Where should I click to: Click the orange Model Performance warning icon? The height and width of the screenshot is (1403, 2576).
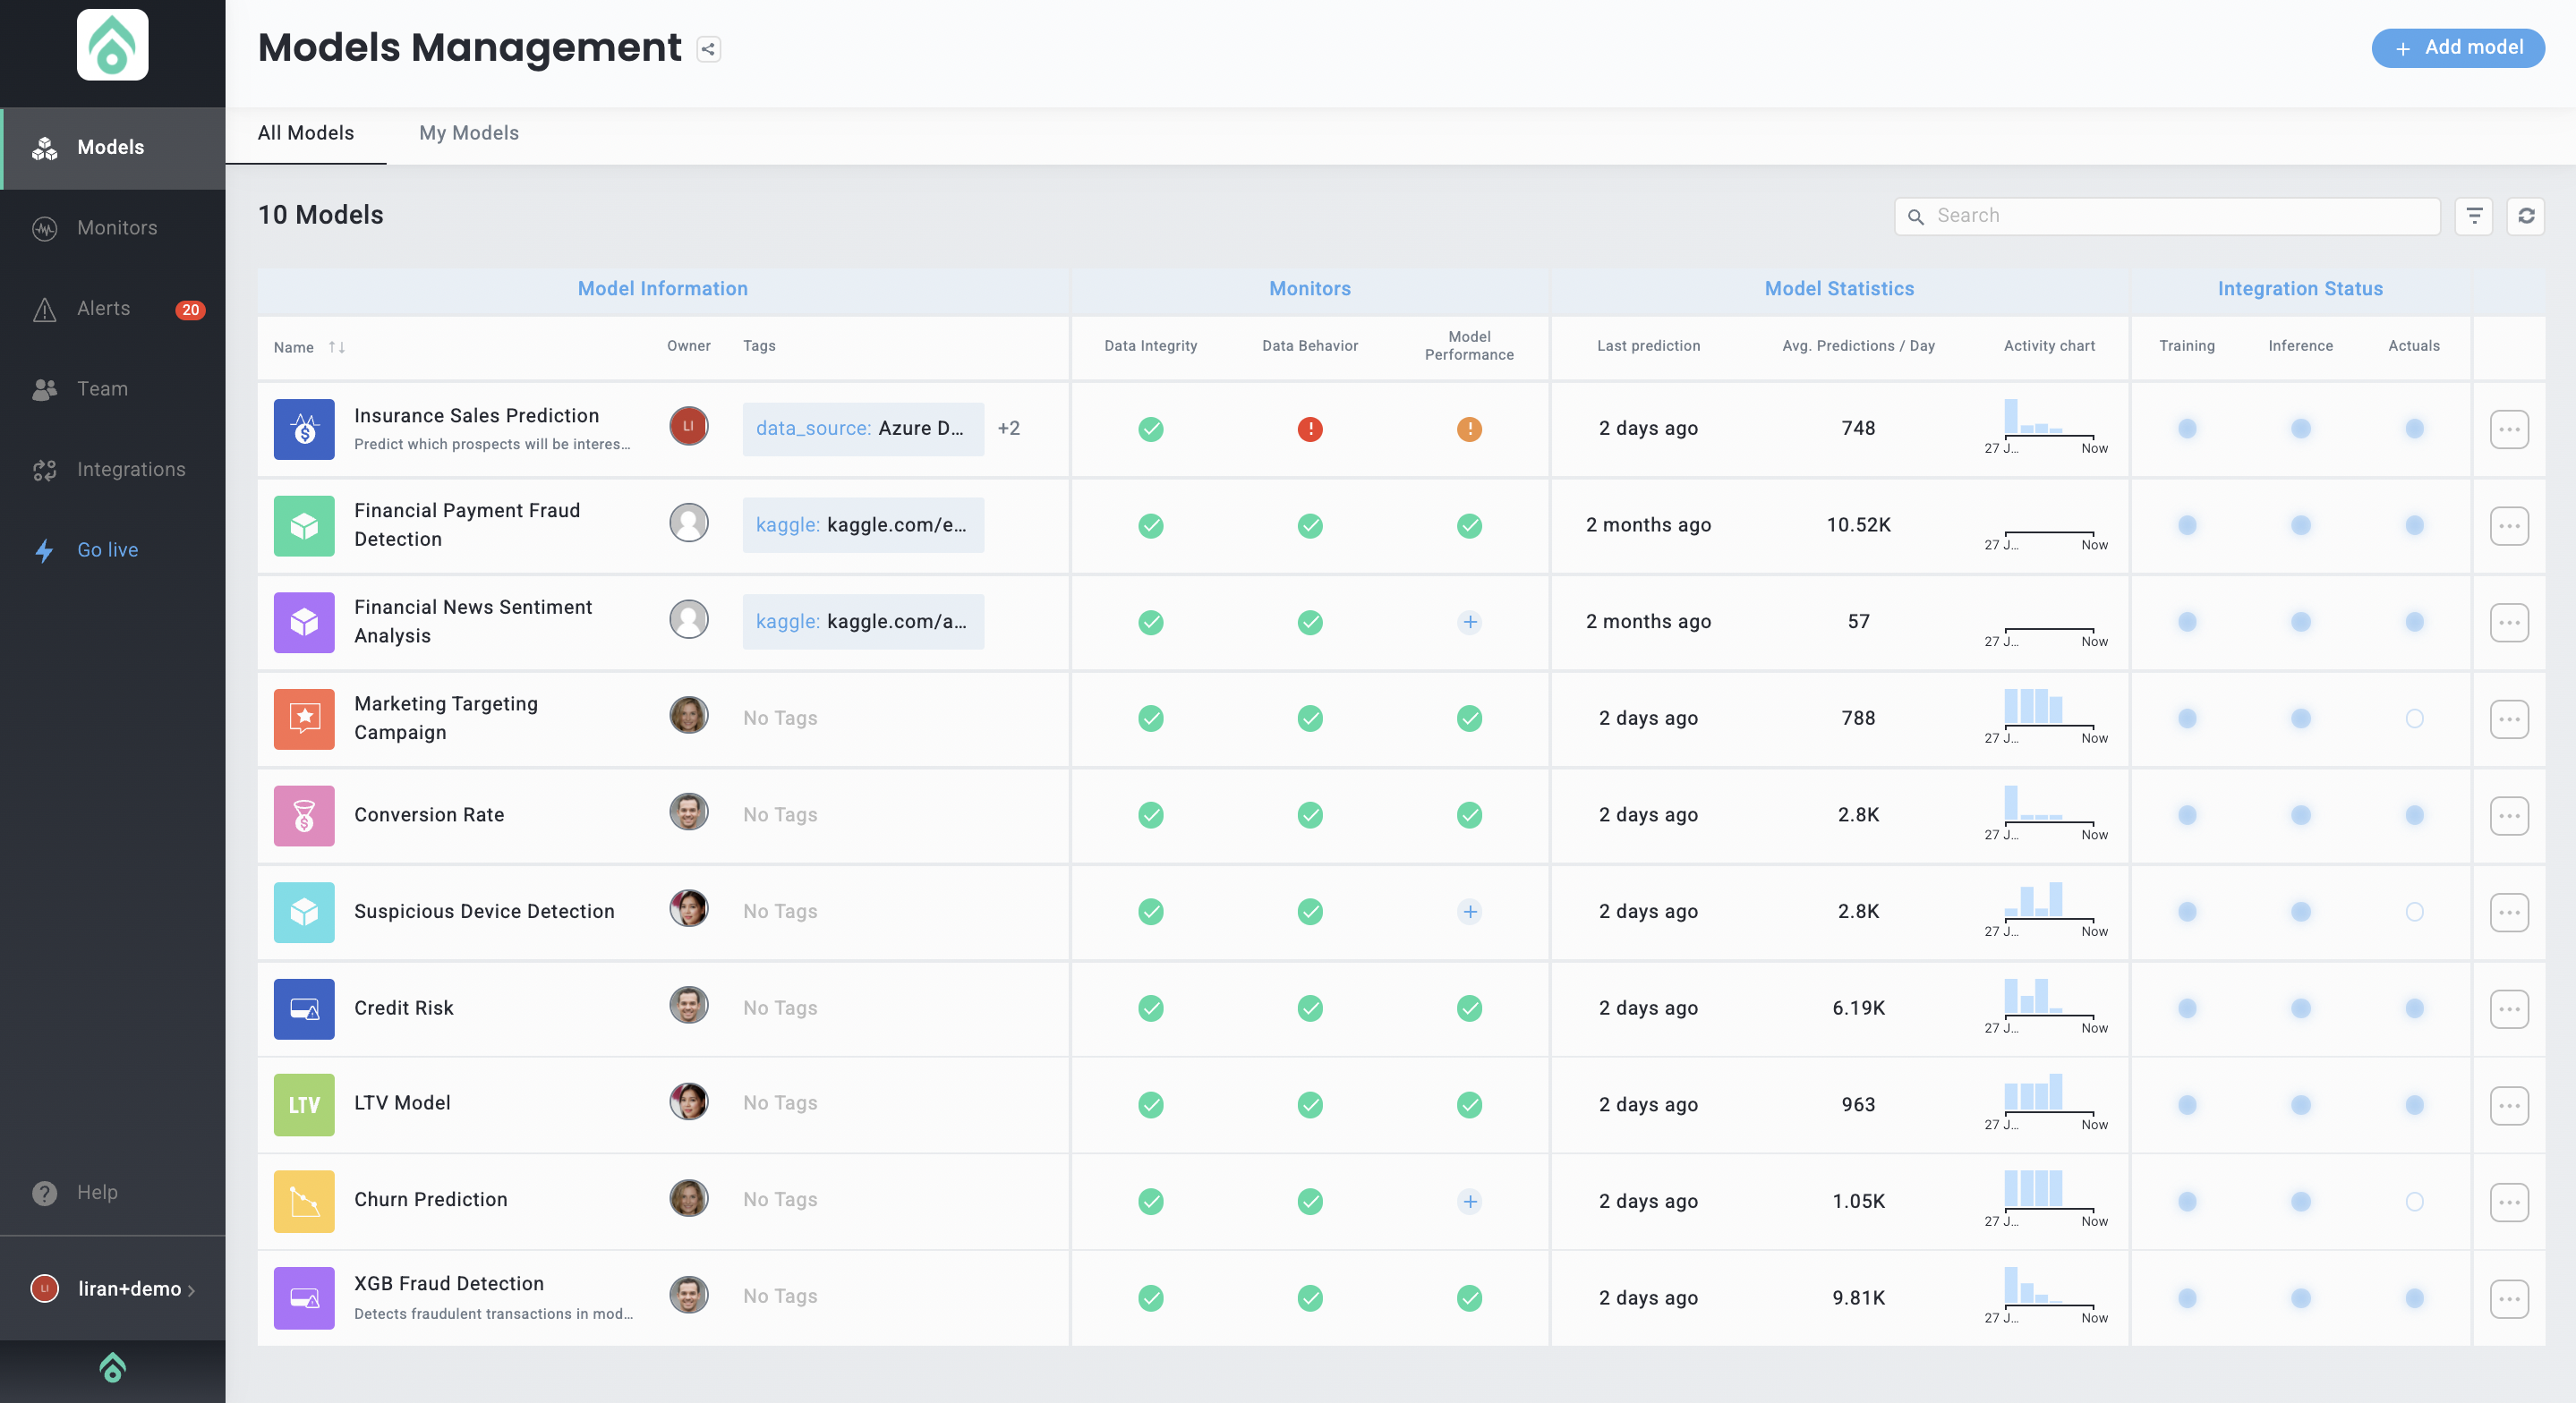[x=1468, y=429]
